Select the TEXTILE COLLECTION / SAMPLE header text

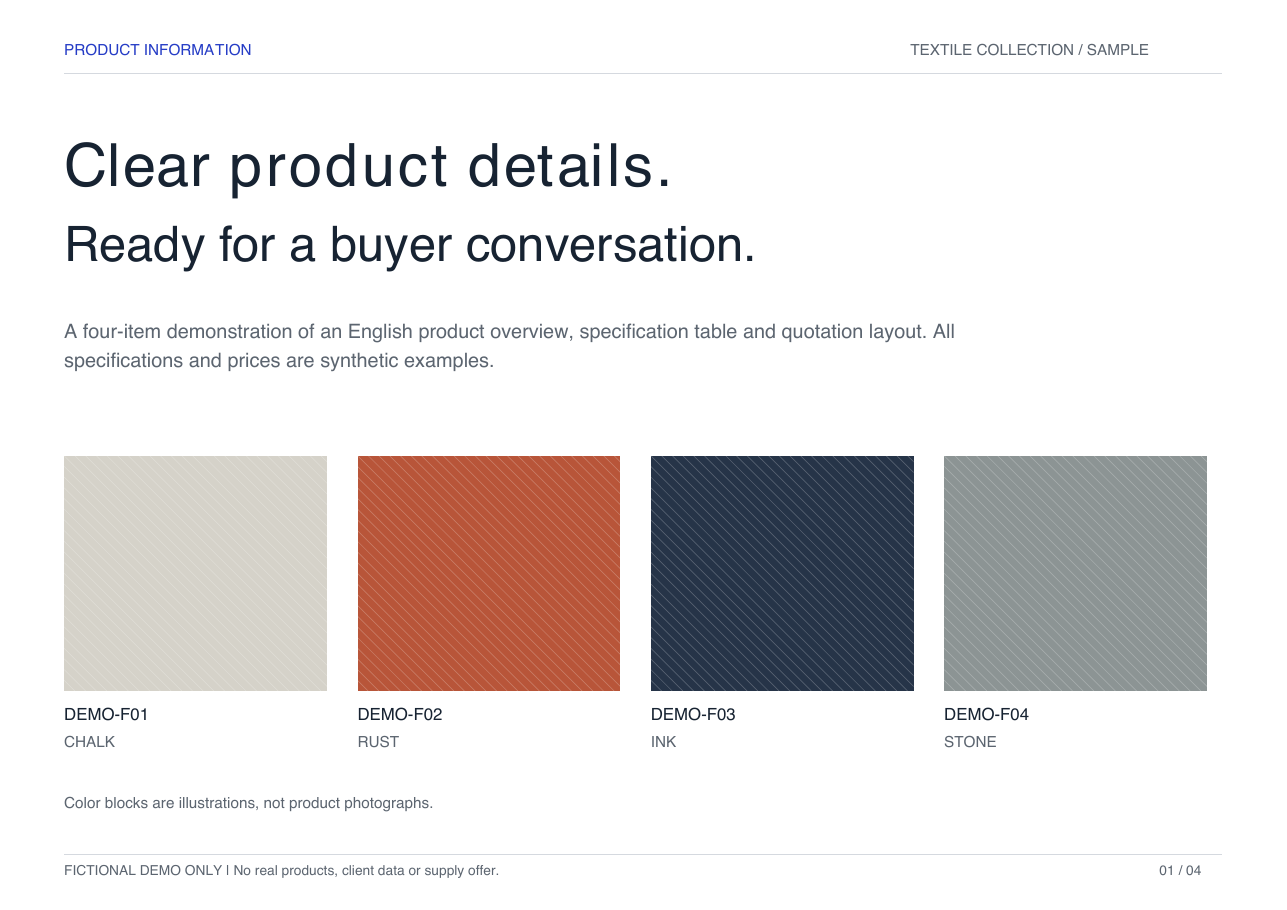(x=1029, y=50)
